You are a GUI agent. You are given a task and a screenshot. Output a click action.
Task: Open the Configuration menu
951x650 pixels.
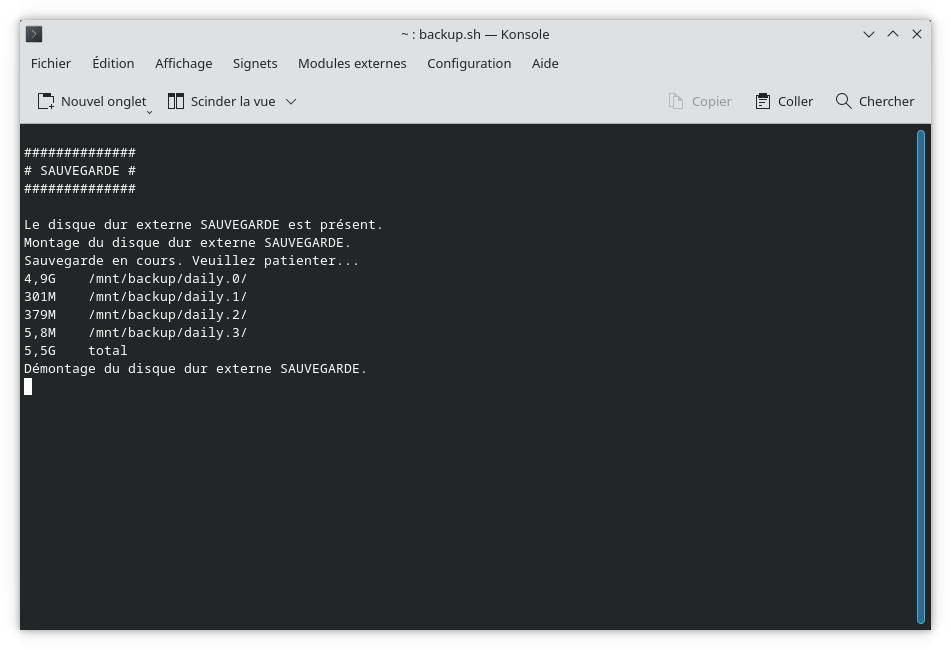coord(469,63)
